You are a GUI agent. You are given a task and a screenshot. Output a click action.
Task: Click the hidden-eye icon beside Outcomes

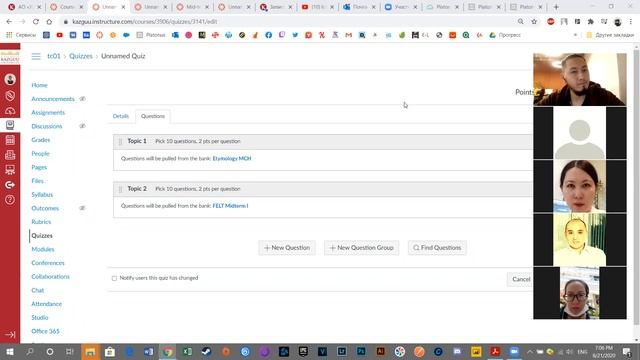(x=82, y=208)
